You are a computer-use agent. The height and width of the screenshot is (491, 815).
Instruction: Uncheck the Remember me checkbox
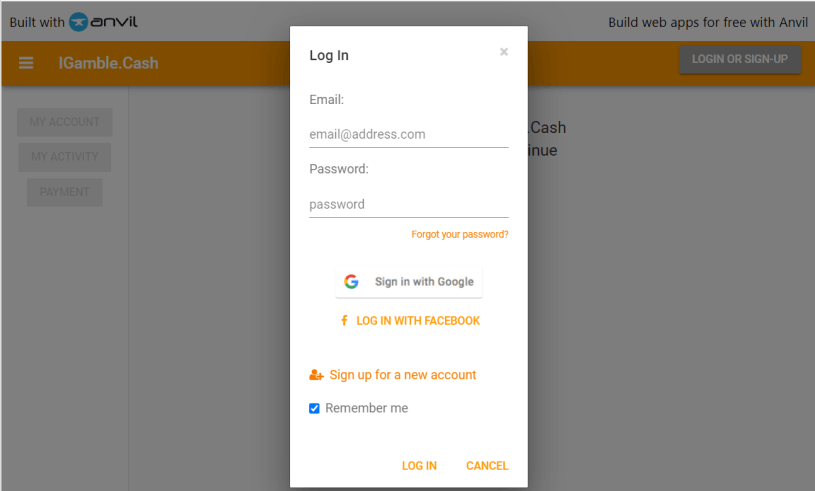(x=314, y=408)
